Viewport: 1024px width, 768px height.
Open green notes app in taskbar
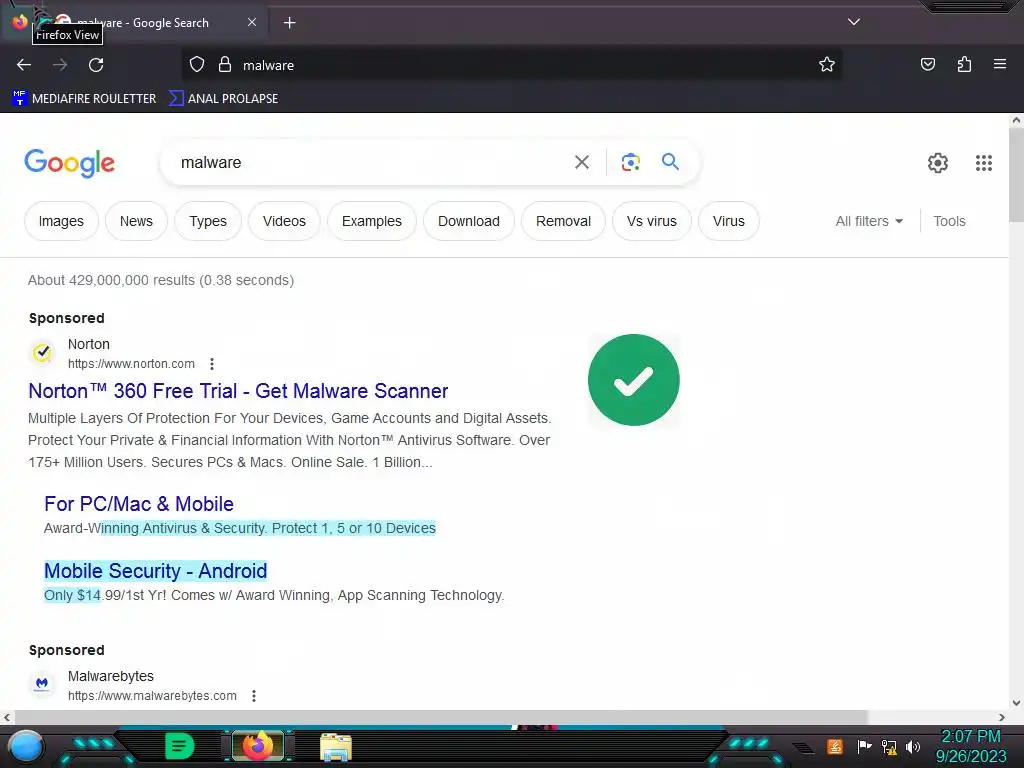[180, 746]
